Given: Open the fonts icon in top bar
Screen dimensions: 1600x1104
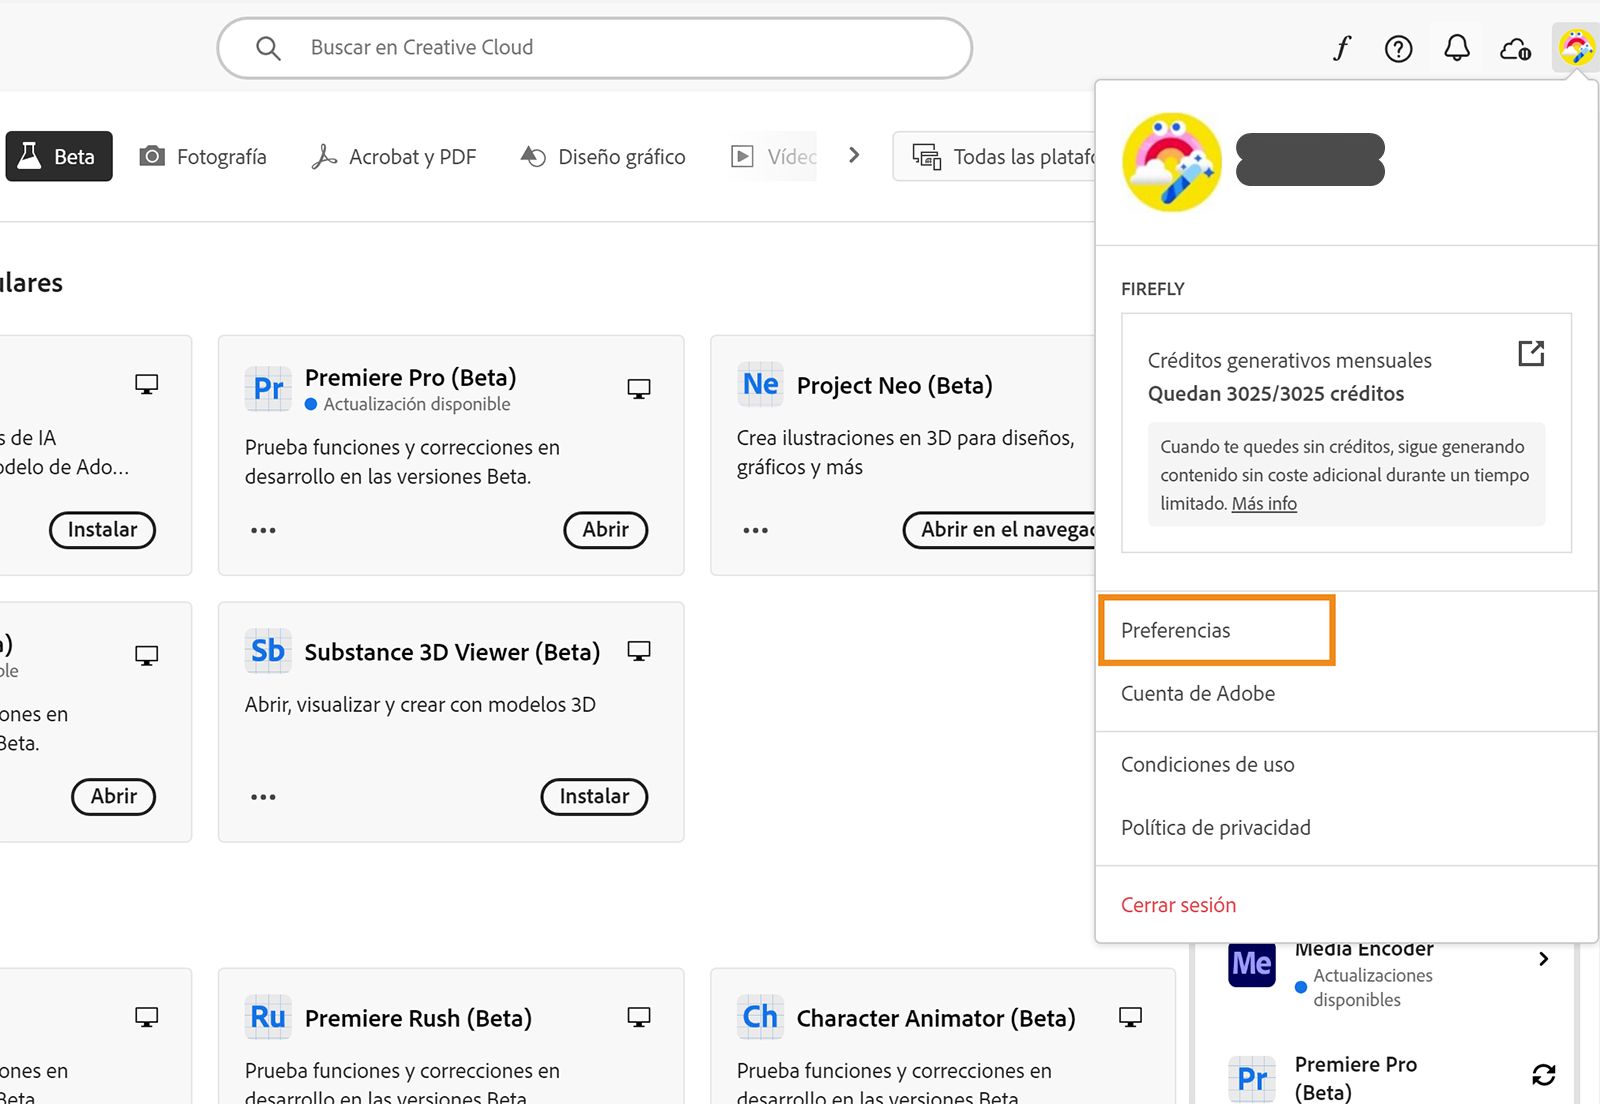Looking at the screenshot, I should coord(1342,48).
